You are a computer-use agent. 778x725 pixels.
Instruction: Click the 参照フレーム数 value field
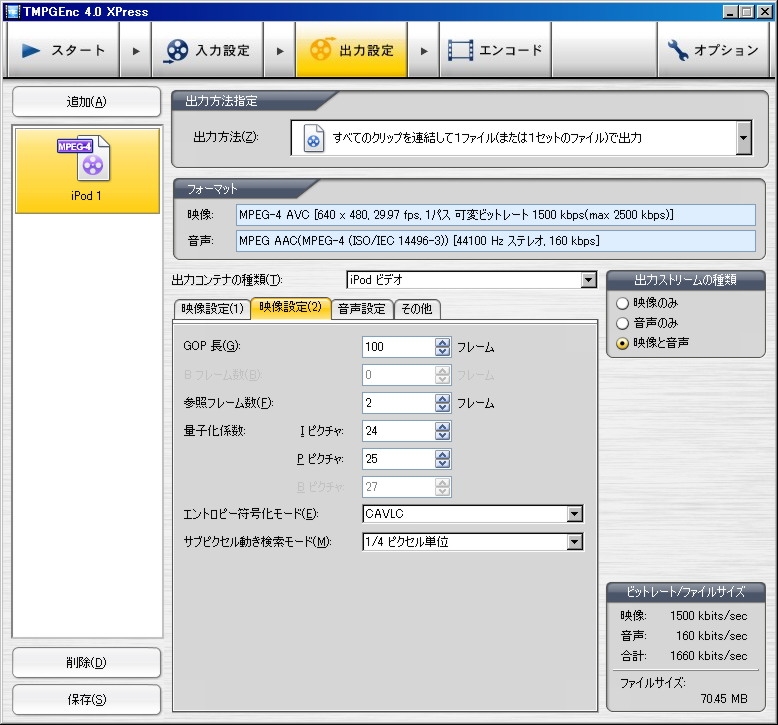pos(399,403)
